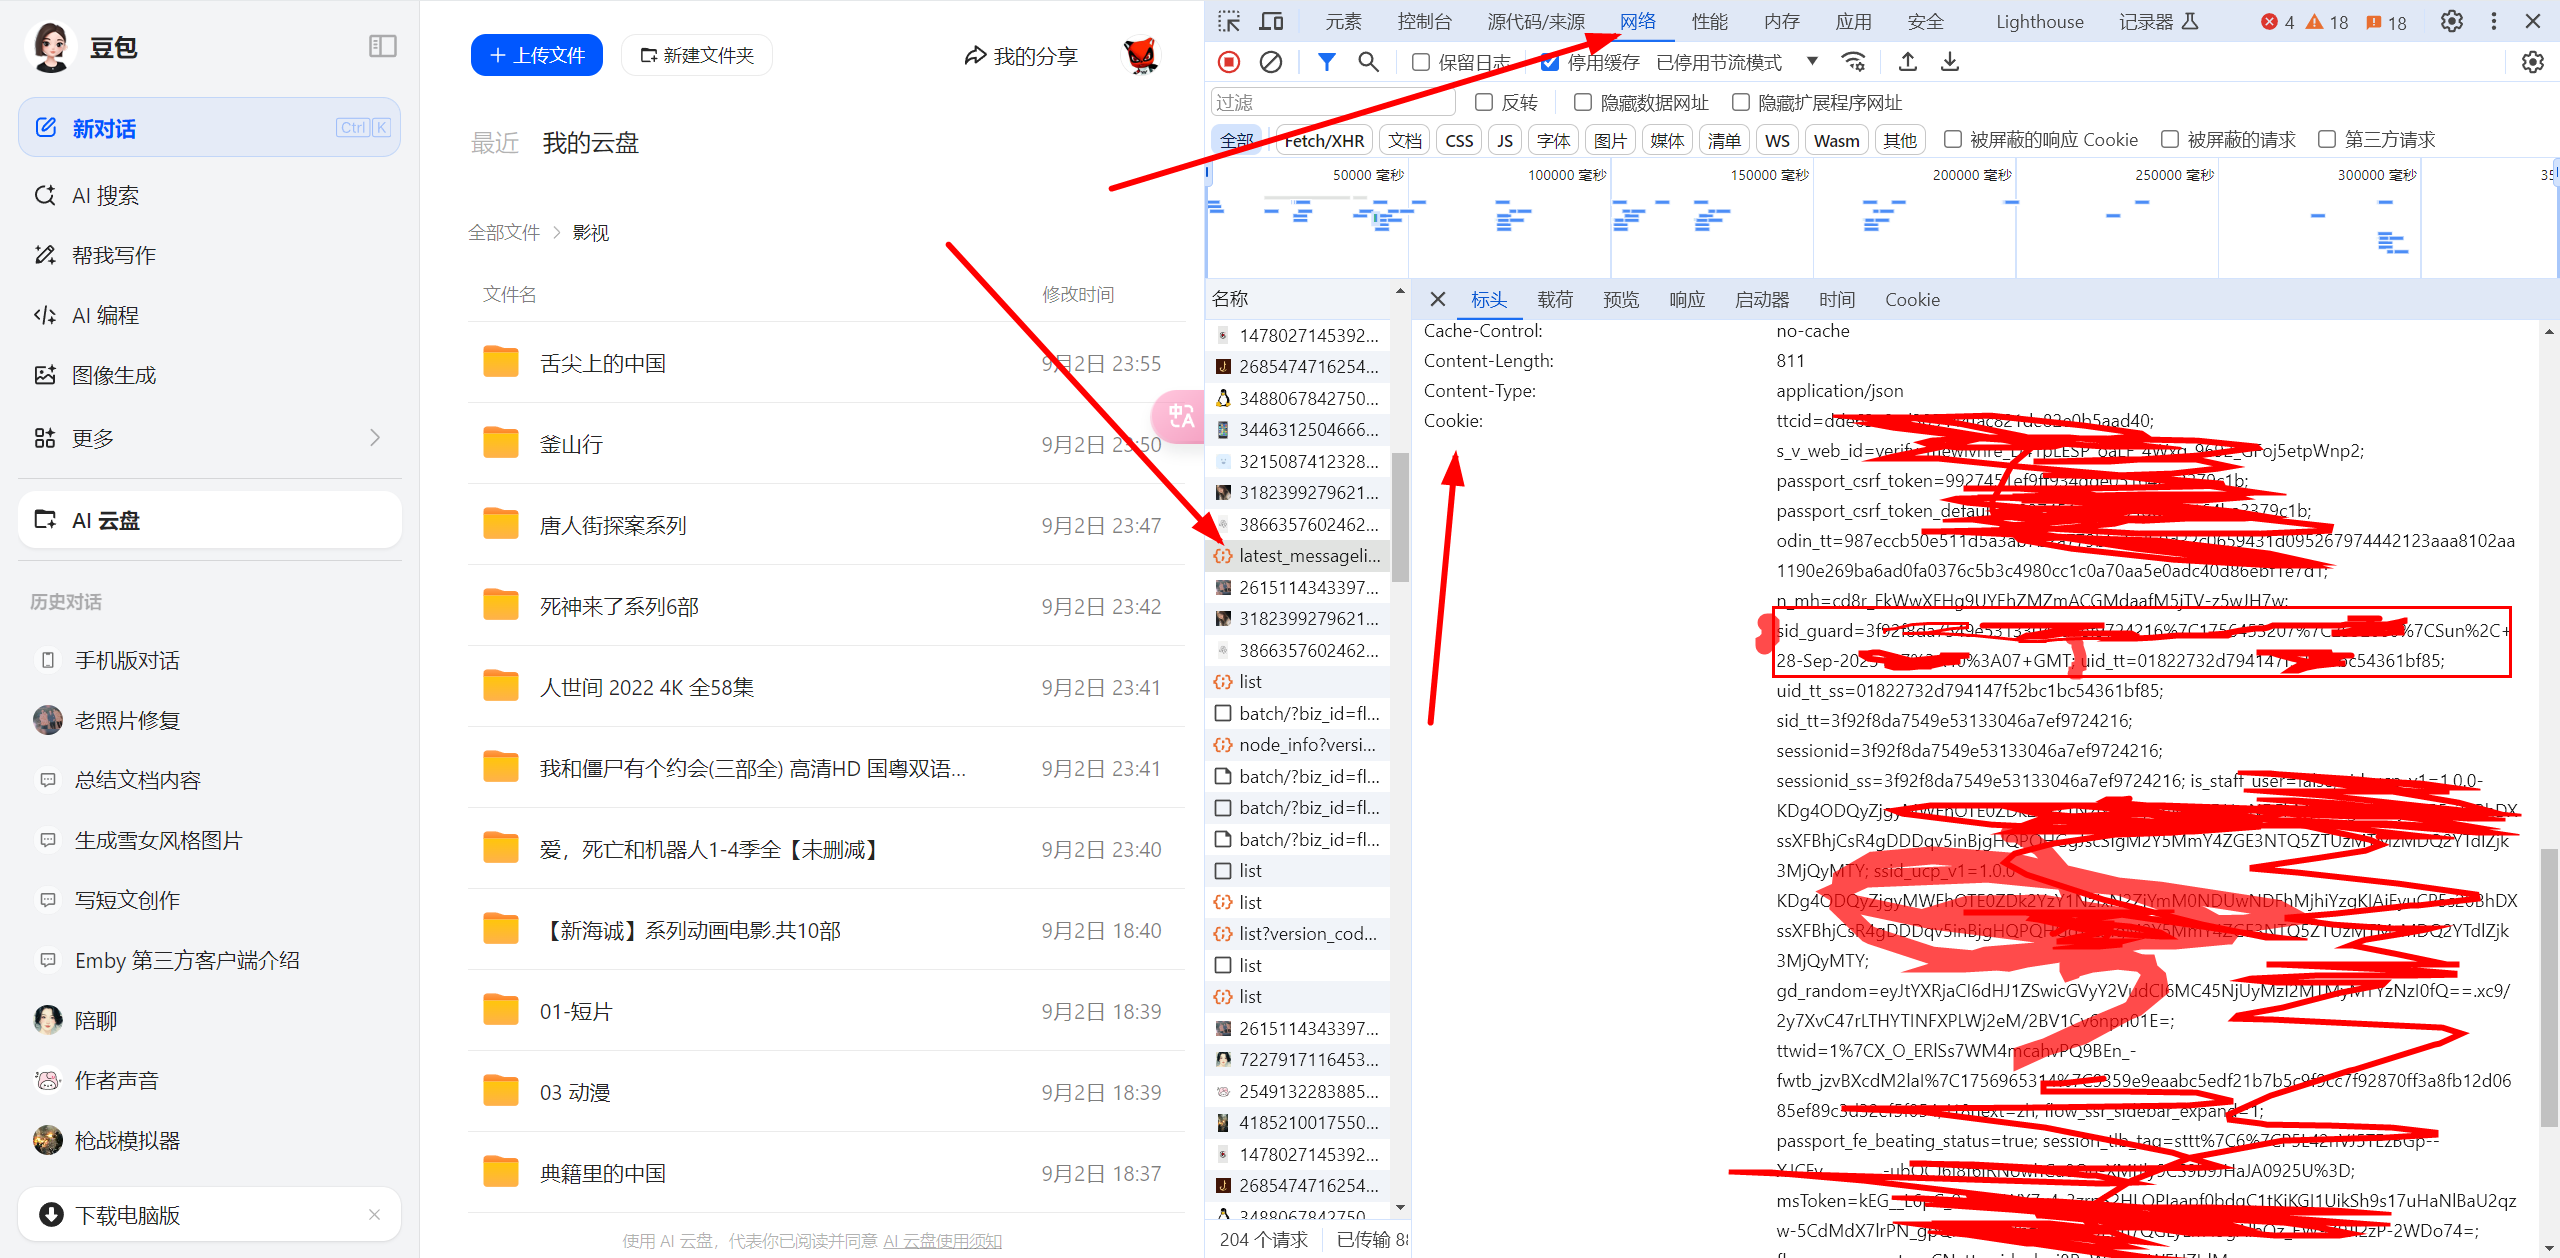Open 响应 response tab
Viewport: 2560px width, 1258px height.
coord(1687,299)
